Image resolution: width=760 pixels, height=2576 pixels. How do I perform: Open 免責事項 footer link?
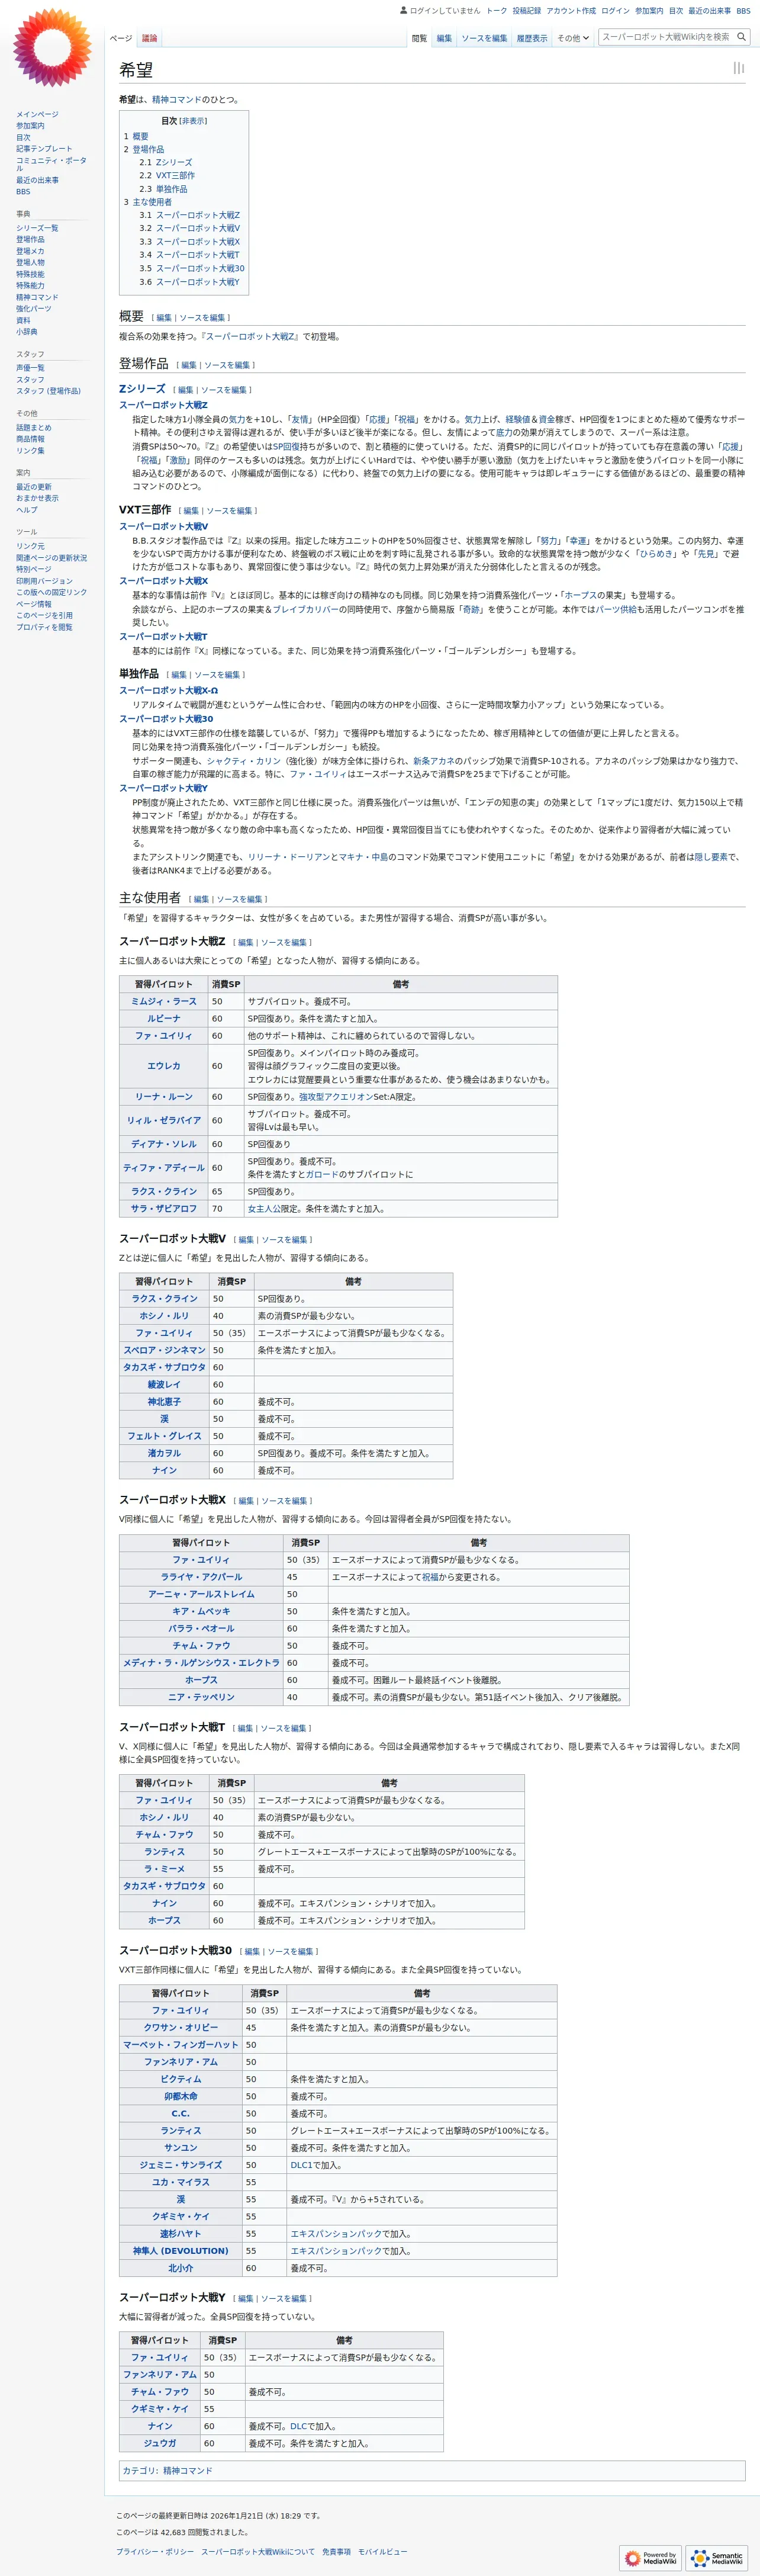click(x=336, y=2552)
